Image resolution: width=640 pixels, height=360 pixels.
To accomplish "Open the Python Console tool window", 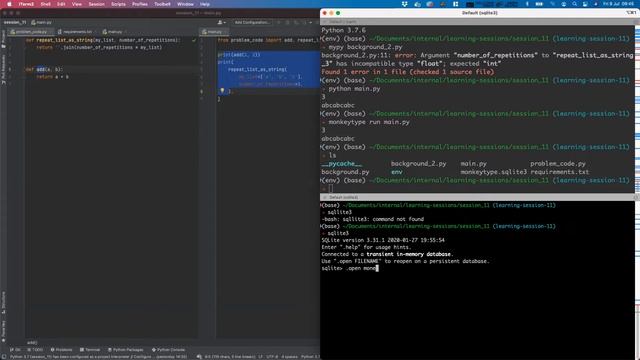I will click(x=168, y=350).
